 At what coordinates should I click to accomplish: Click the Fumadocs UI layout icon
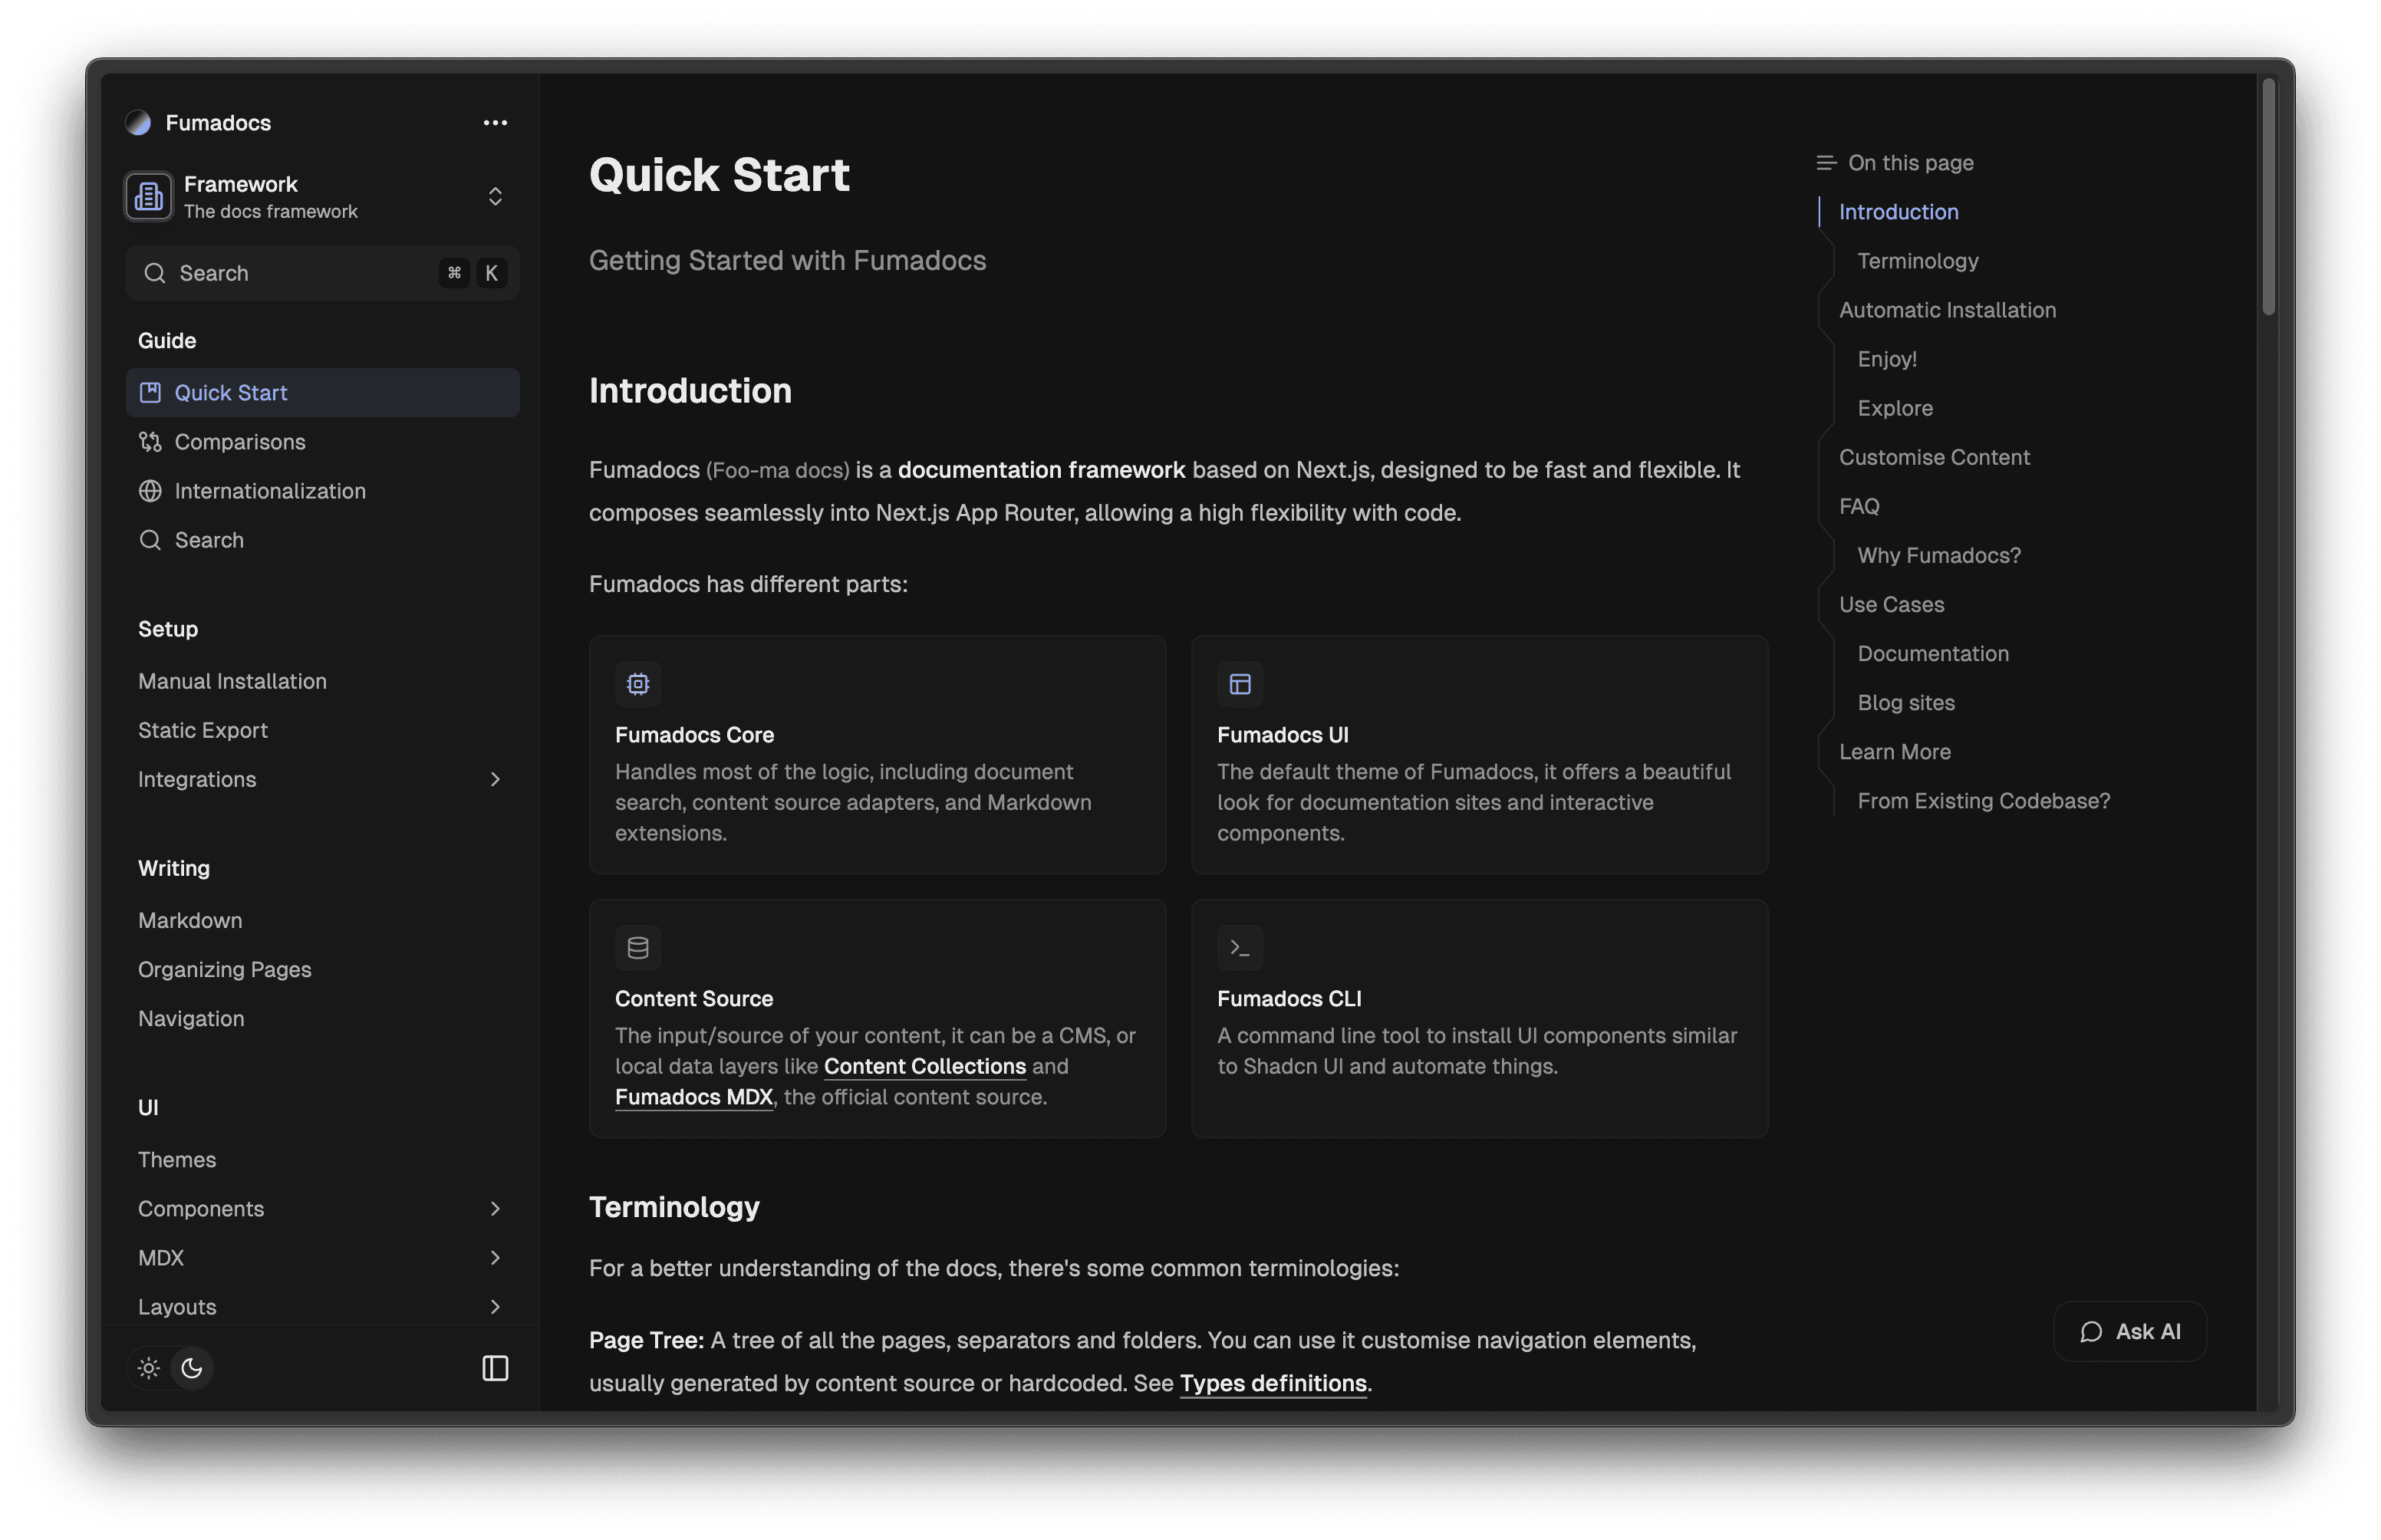[x=1240, y=683]
